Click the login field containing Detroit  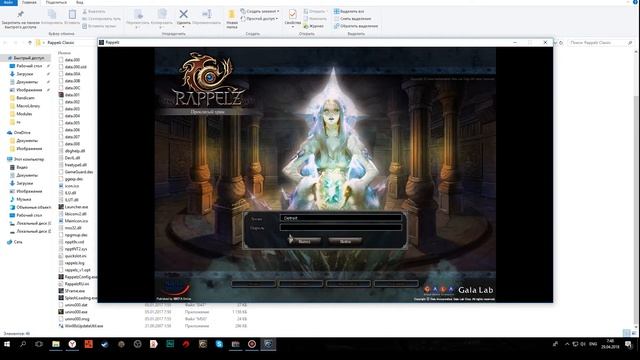tap(341, 218)
